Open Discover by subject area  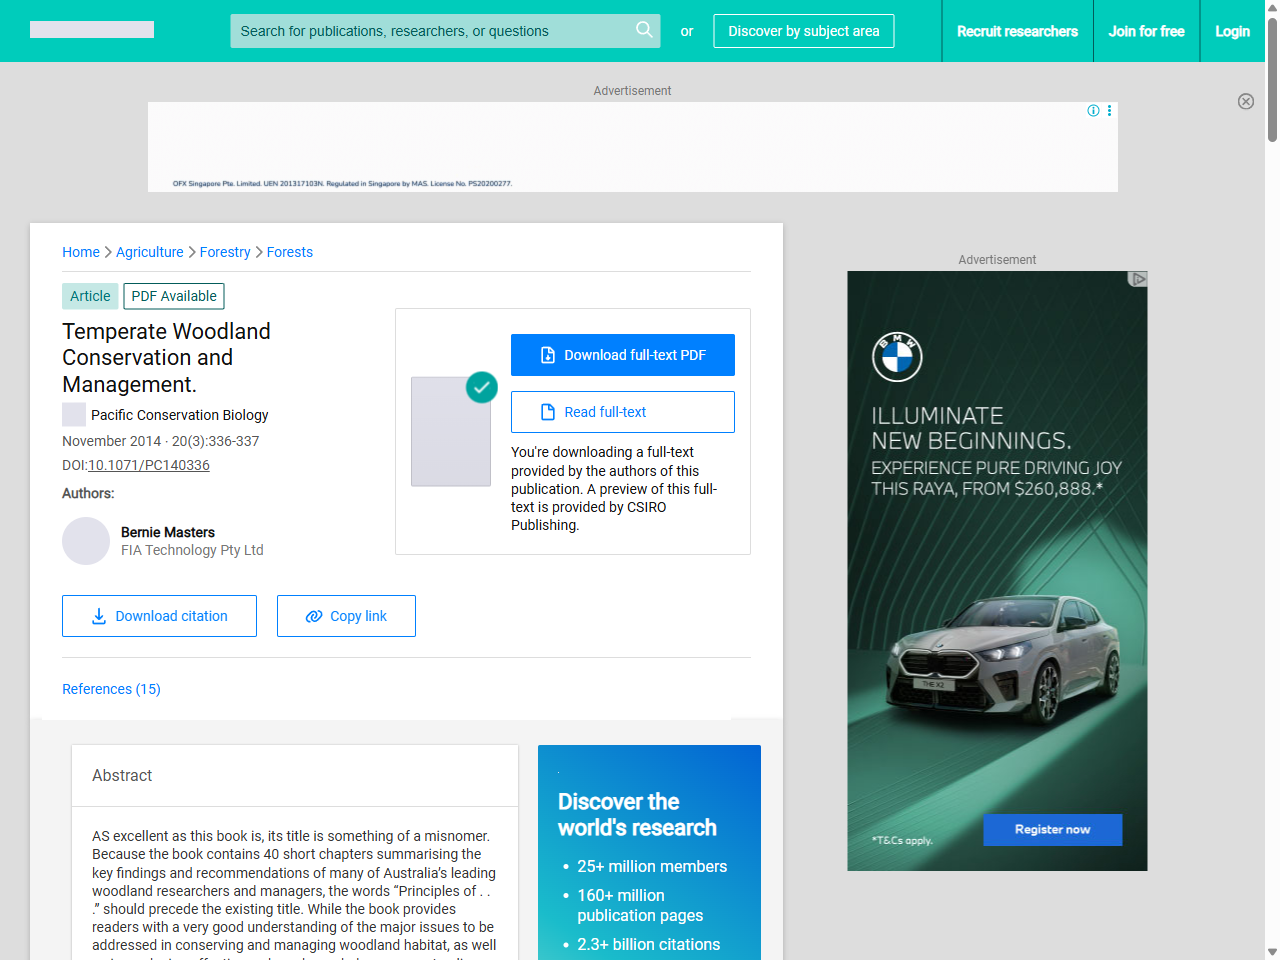pos(803,31)
